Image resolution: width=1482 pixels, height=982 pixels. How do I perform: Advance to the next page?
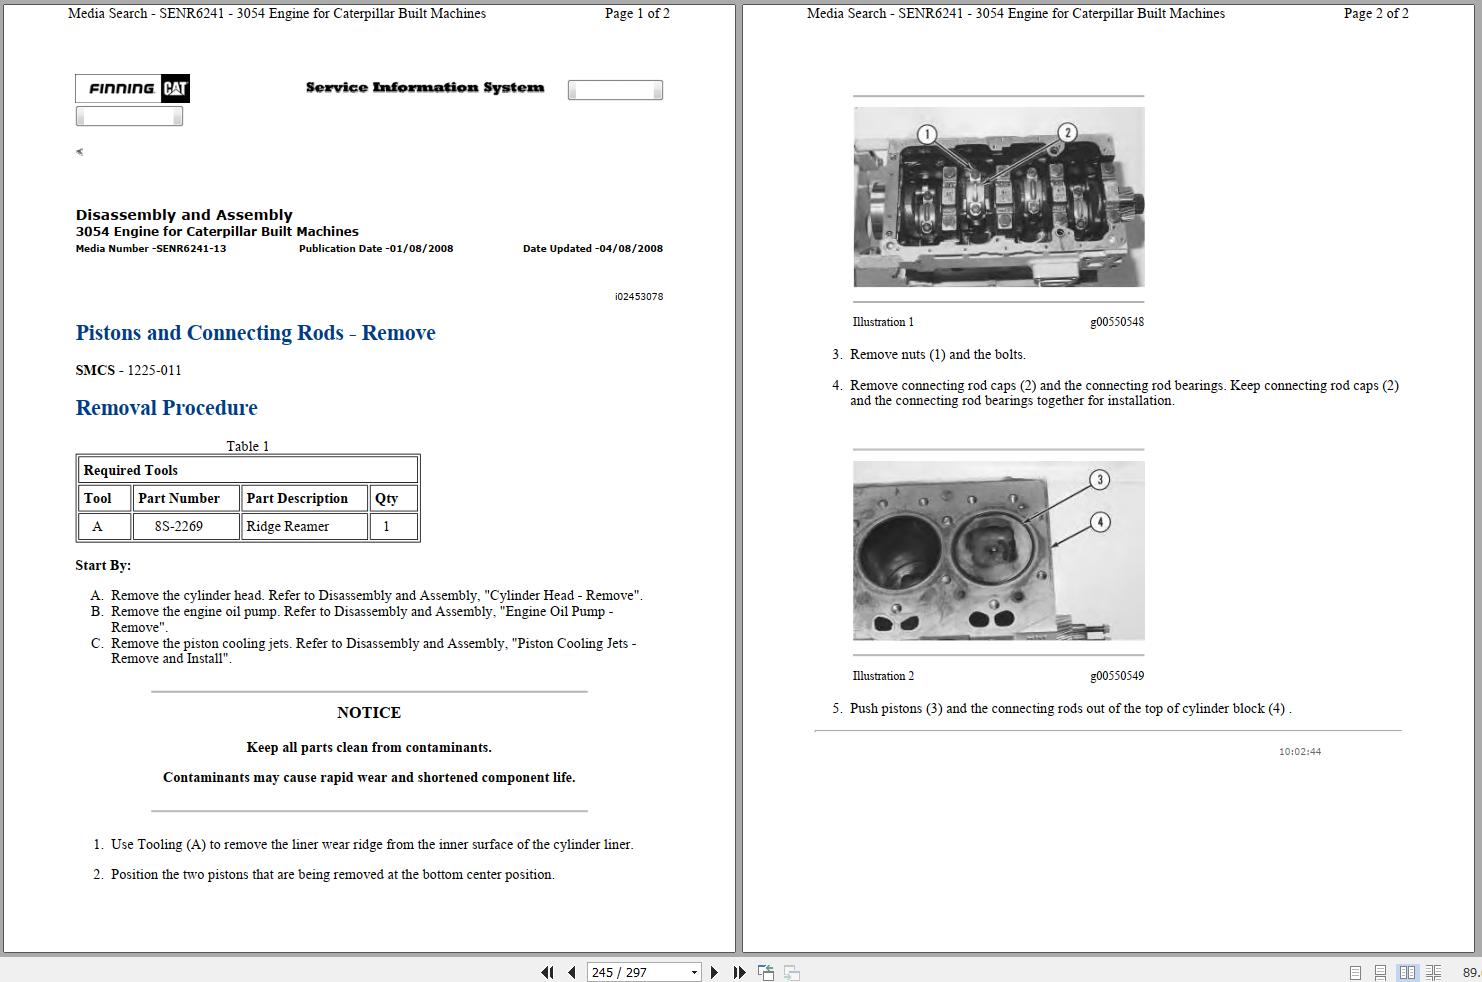coord(714,972)
